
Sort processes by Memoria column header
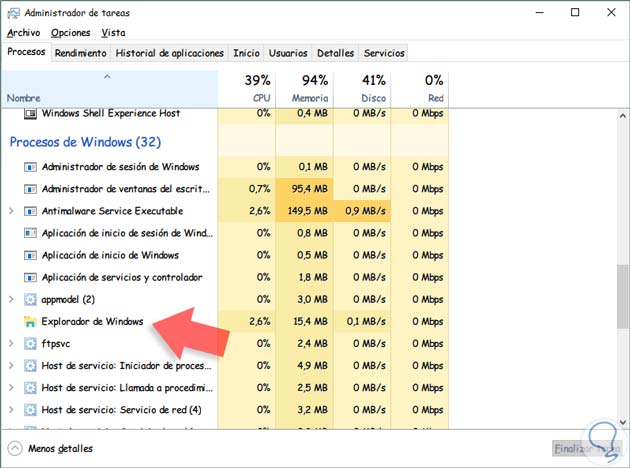[305, 89]
